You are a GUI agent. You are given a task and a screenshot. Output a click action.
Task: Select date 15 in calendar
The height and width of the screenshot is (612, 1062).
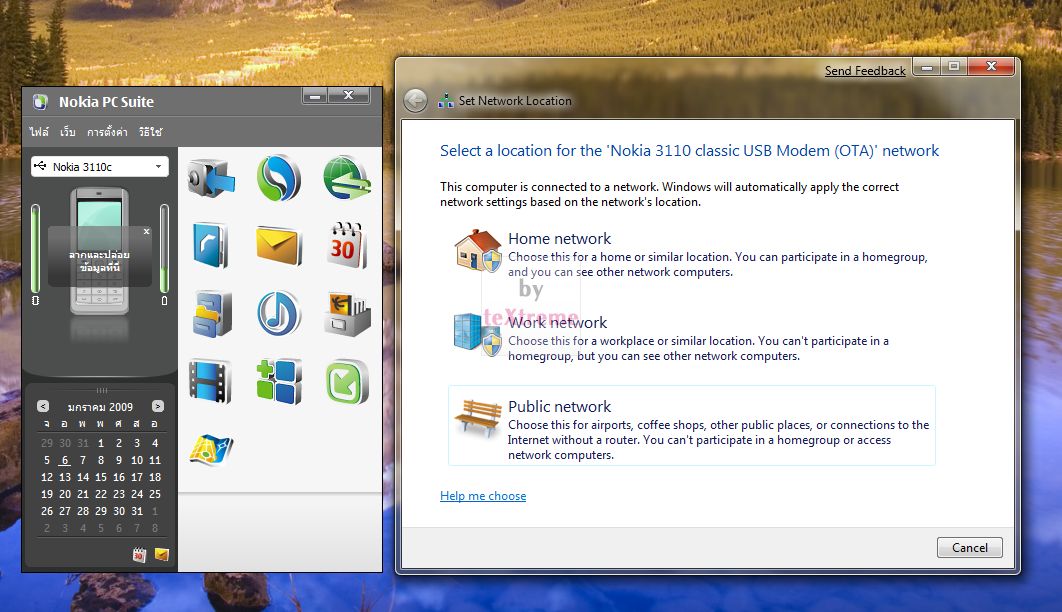click(x=101, y=477)
